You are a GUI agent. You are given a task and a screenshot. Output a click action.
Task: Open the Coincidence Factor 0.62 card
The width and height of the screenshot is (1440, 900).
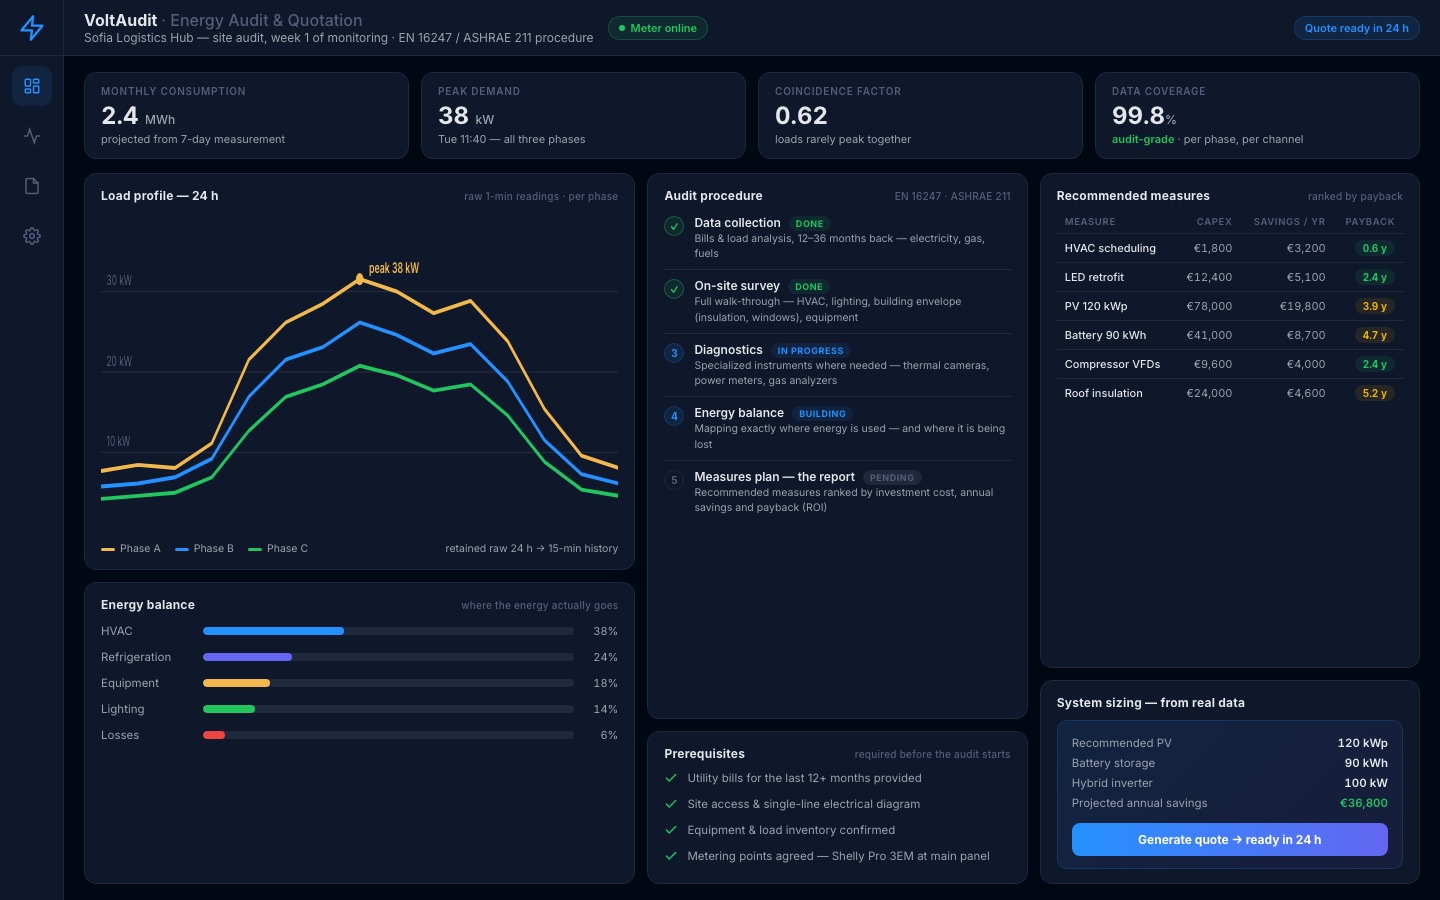point(920,115)
